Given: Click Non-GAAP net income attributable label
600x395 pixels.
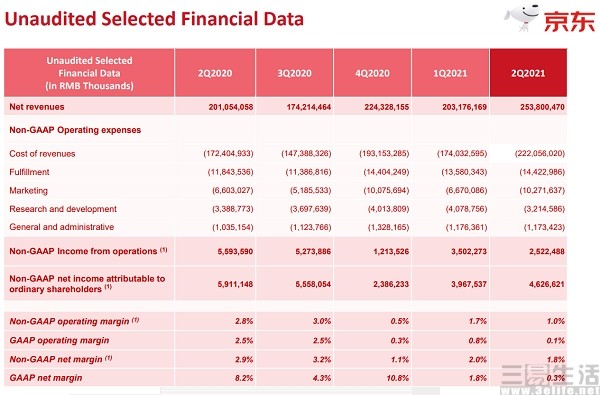Looking at the screenshot, I should pyautogui.click(x=87, y=284).
